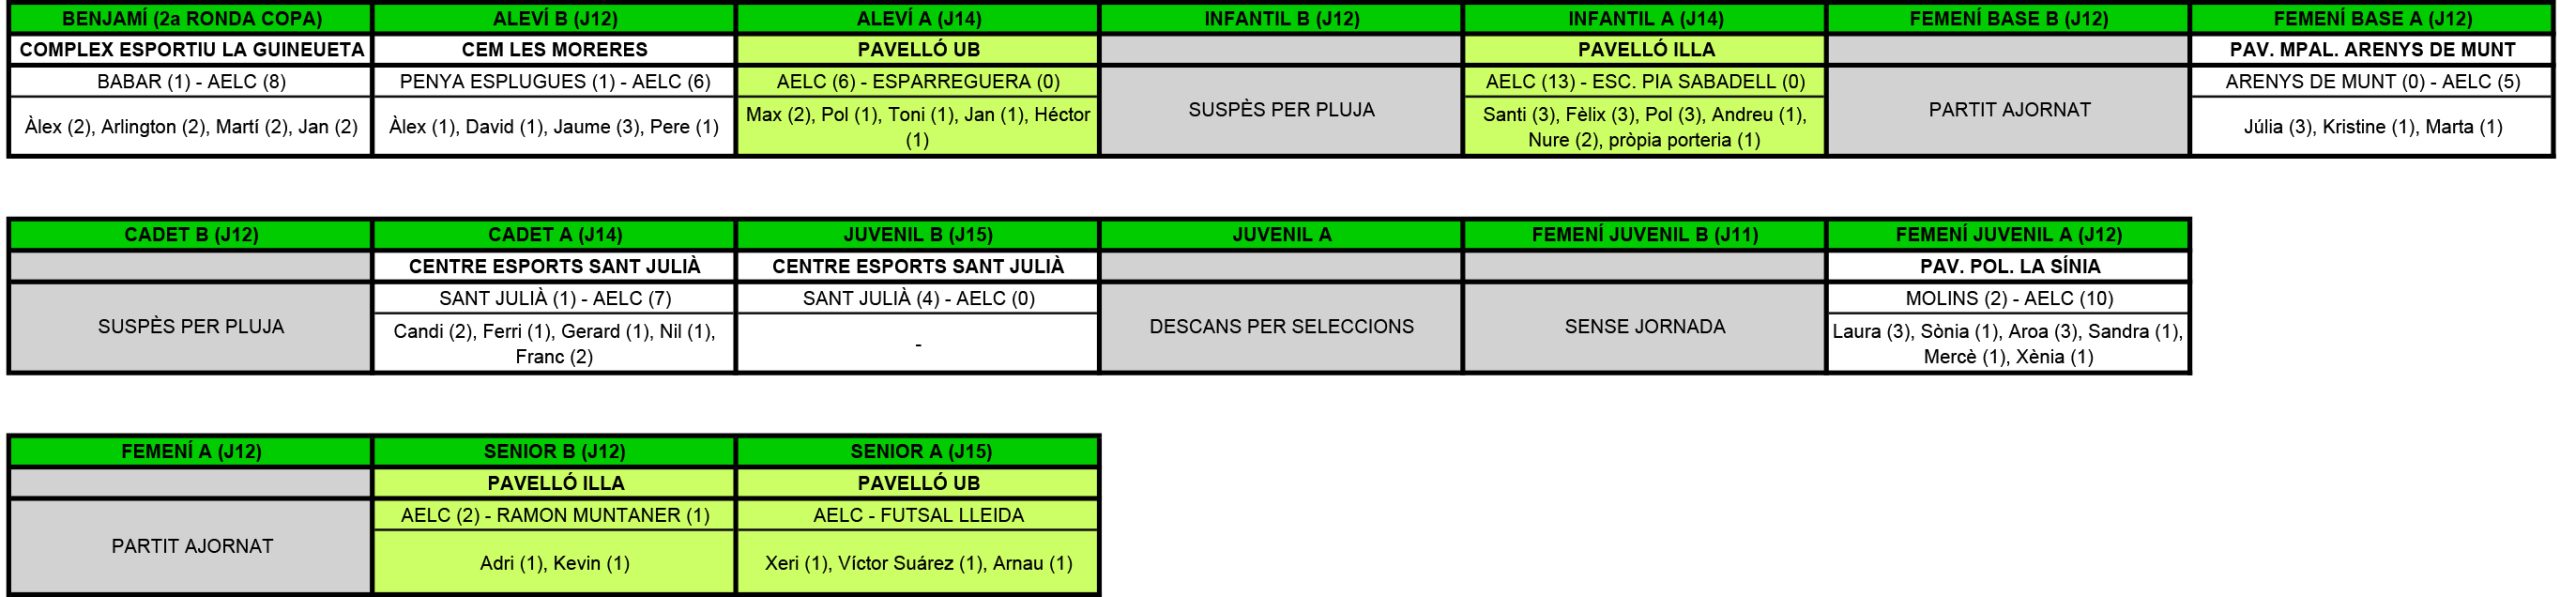The height and width of the screenshot is (597, 2560).
Task: Select the CEM LES MORERES cell
Action: 555,50
